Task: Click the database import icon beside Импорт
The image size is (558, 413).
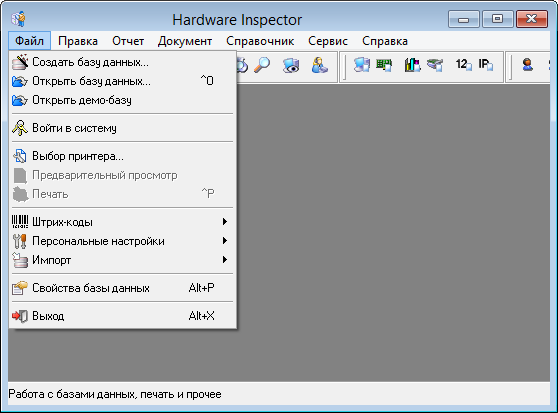Action: pyautogui.click(x=20, y=260)
